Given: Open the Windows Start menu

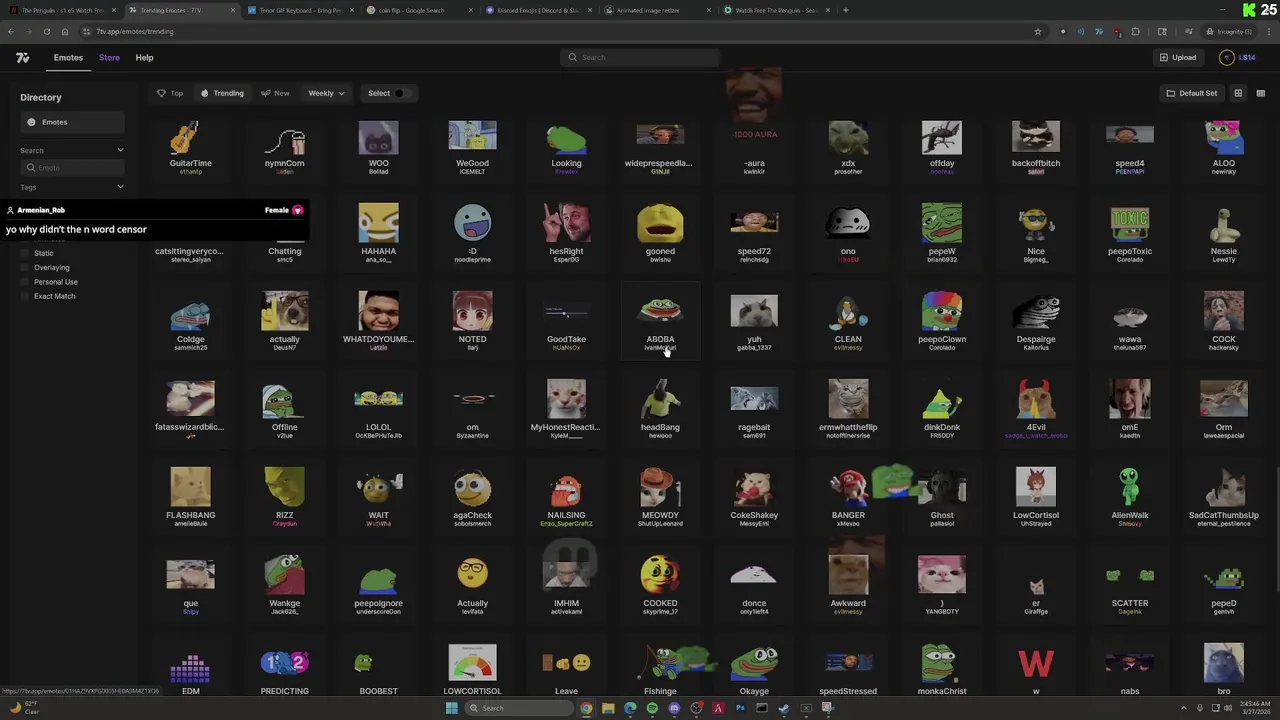Looking at the screenshot, I should click(x=451, y=708).
